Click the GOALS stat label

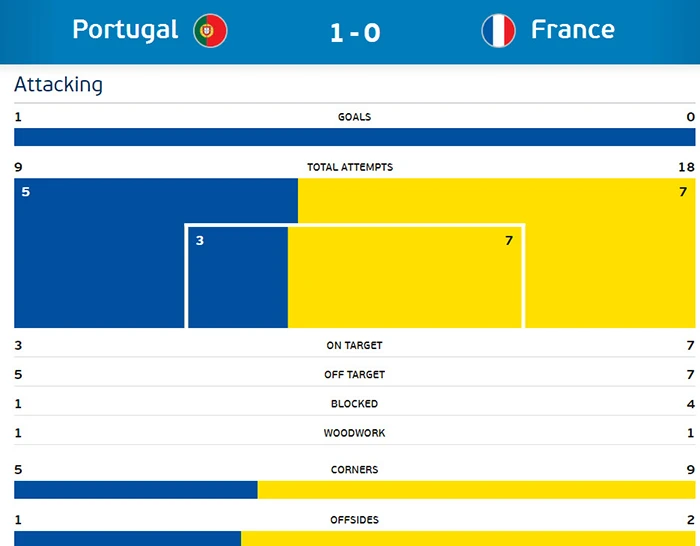tap(354, 117)
